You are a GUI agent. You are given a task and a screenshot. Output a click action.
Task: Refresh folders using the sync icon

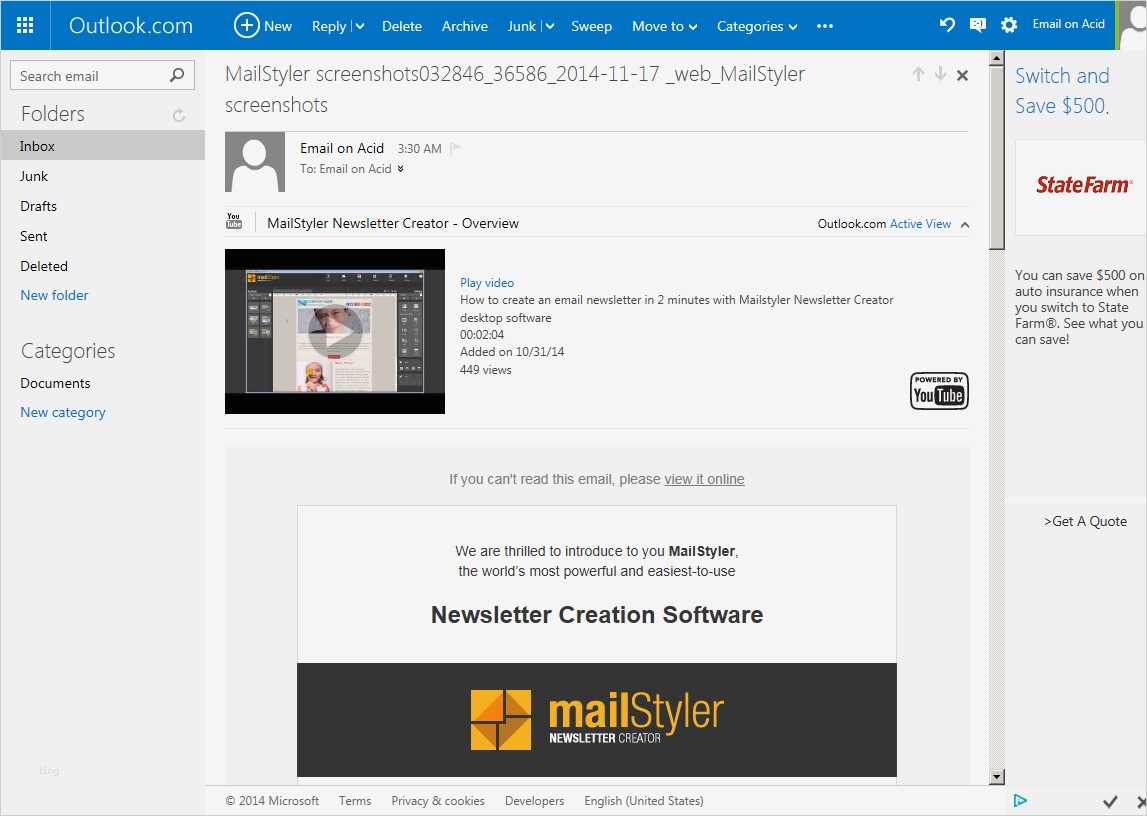pyautogui.click(x=178, y=114)
